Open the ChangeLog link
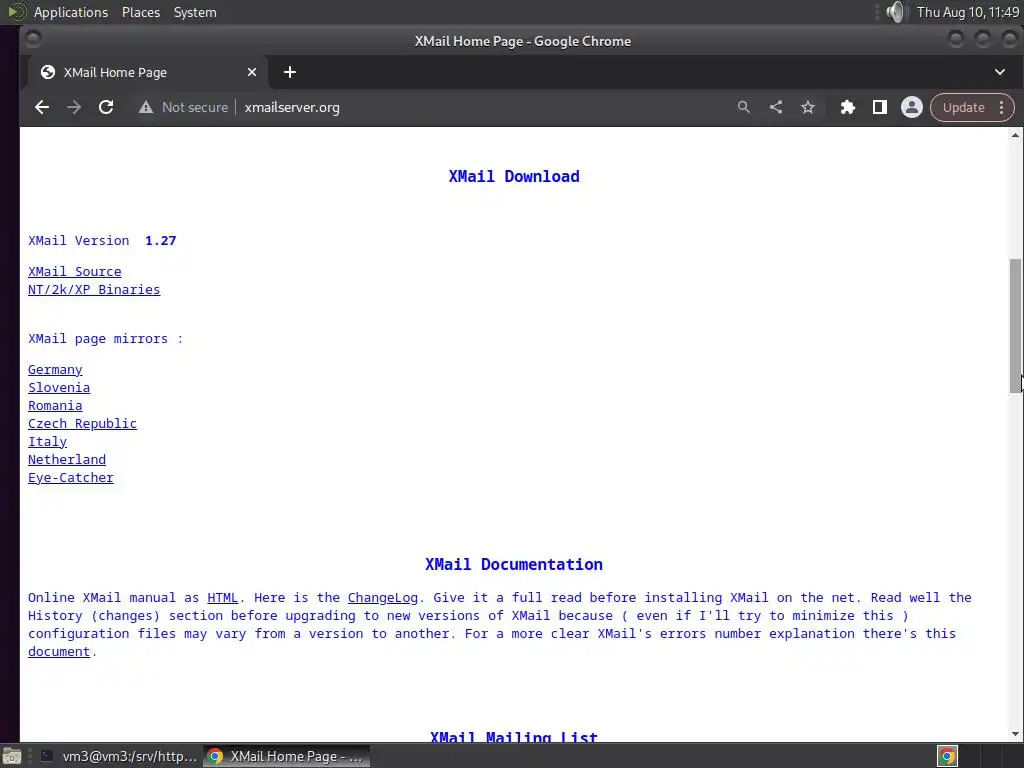1024x768 pixels. [x=383, y=598]
